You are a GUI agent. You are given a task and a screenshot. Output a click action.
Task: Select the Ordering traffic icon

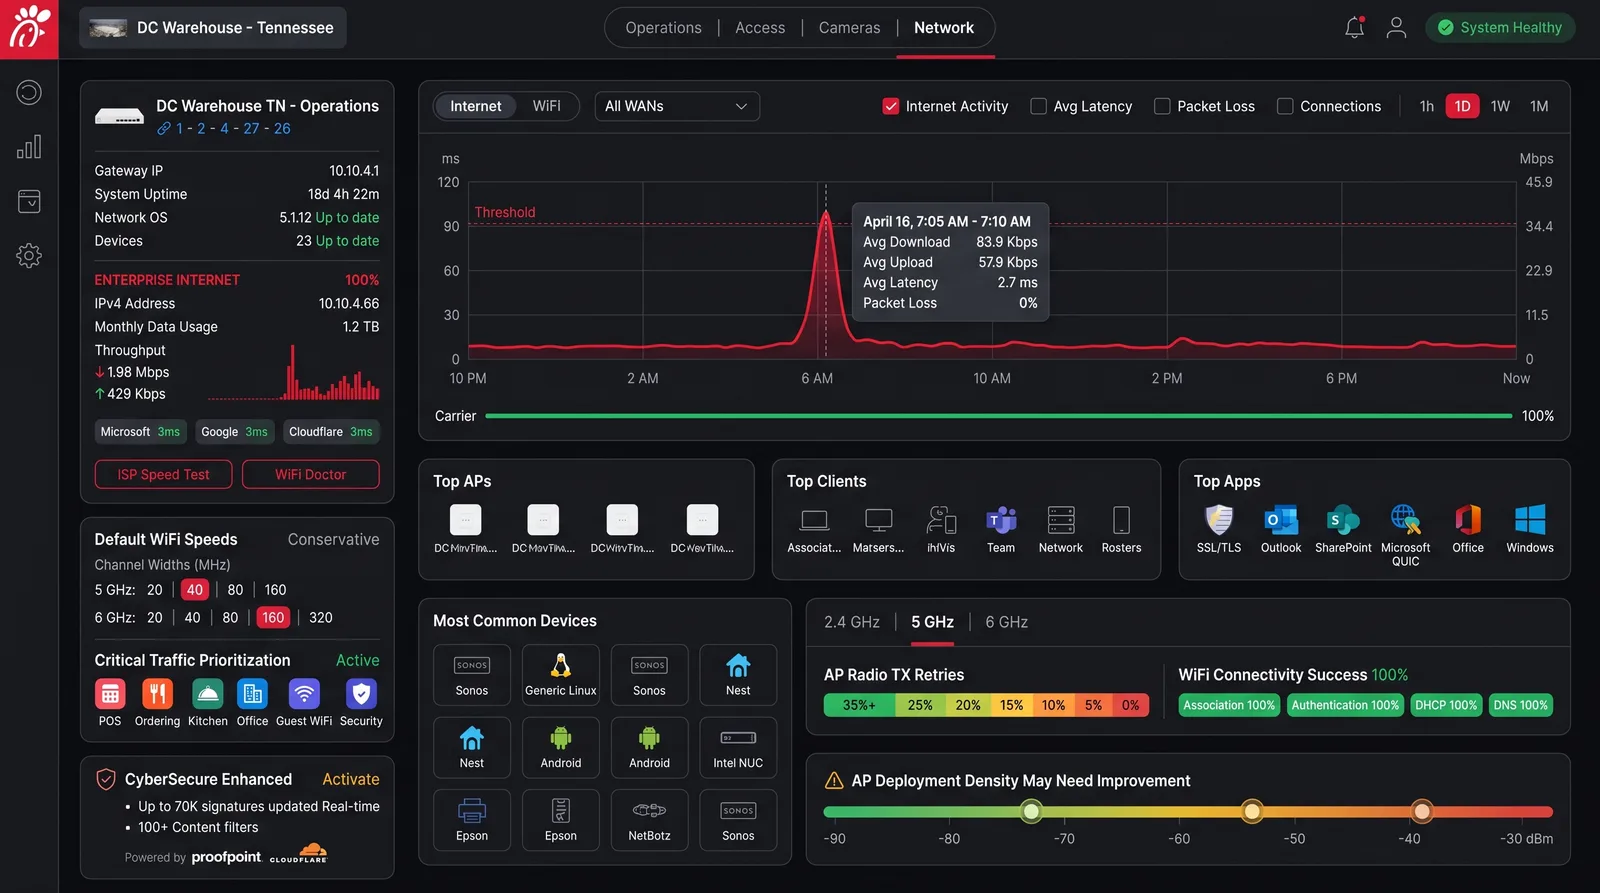[157, 693]
